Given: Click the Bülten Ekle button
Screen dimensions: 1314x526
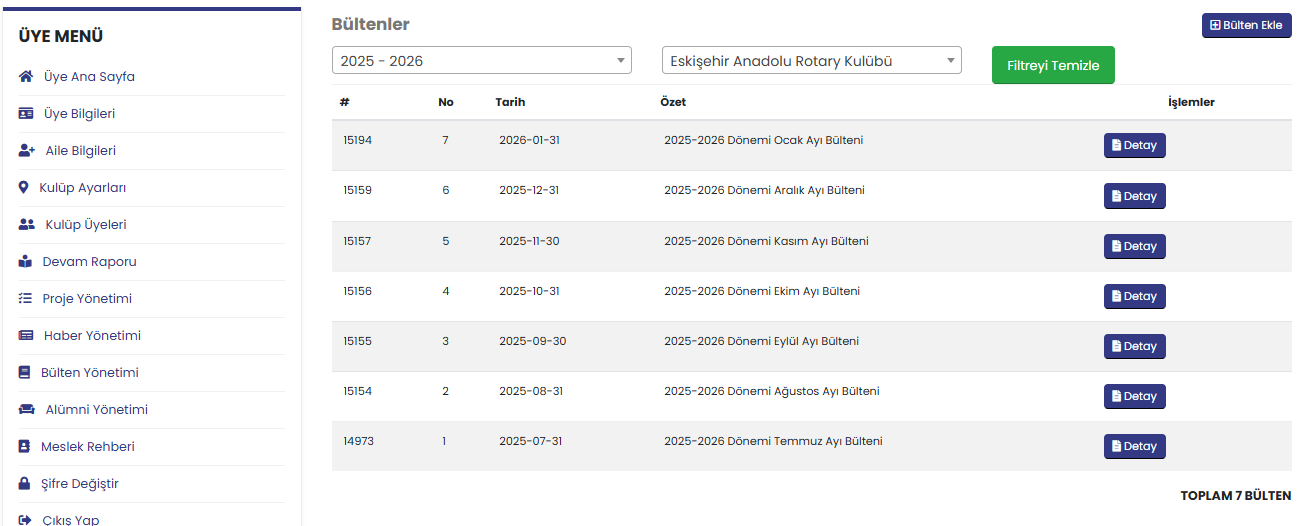Looking at the screenshot, I should pos(1246,25).
